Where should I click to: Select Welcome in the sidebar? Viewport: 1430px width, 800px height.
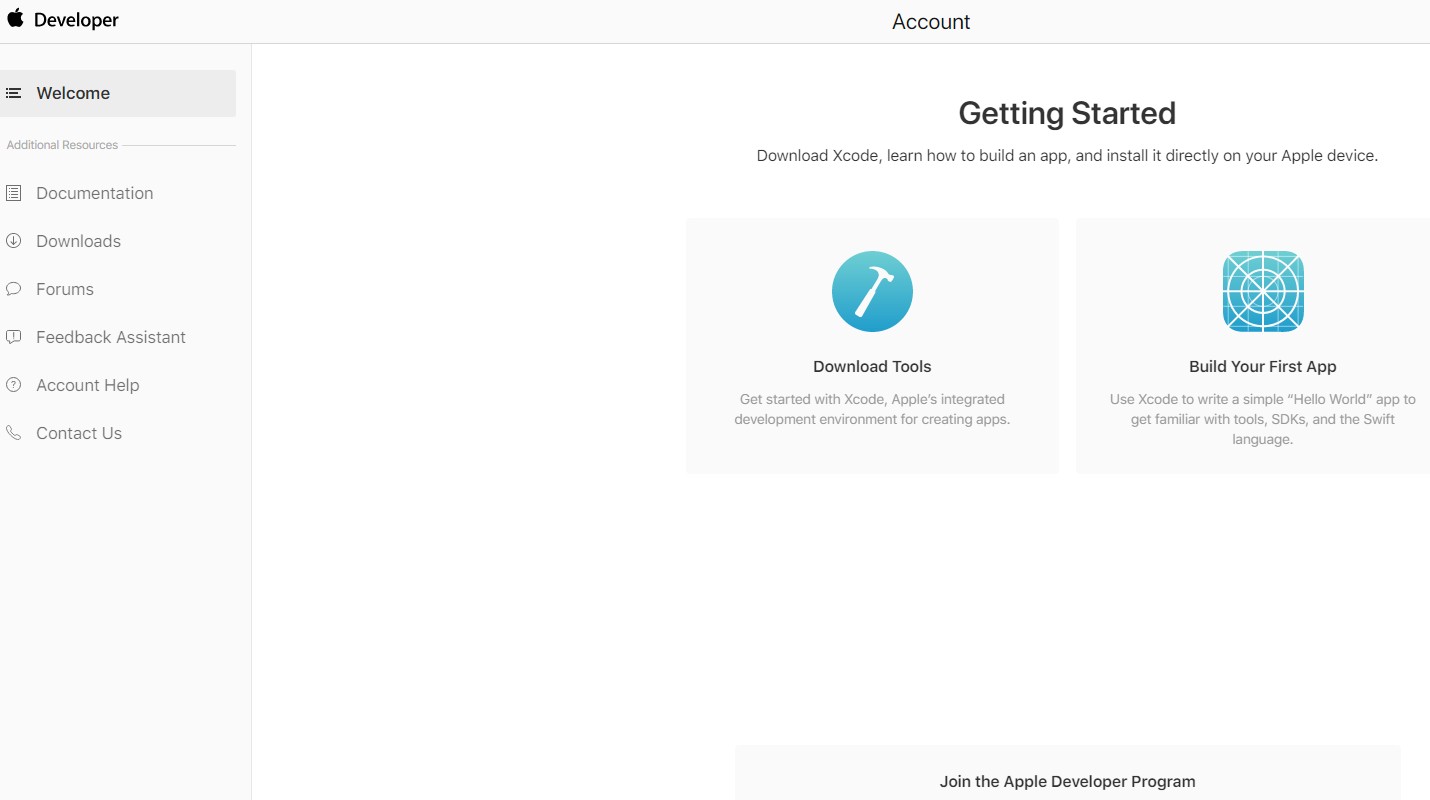pos(118,93)
